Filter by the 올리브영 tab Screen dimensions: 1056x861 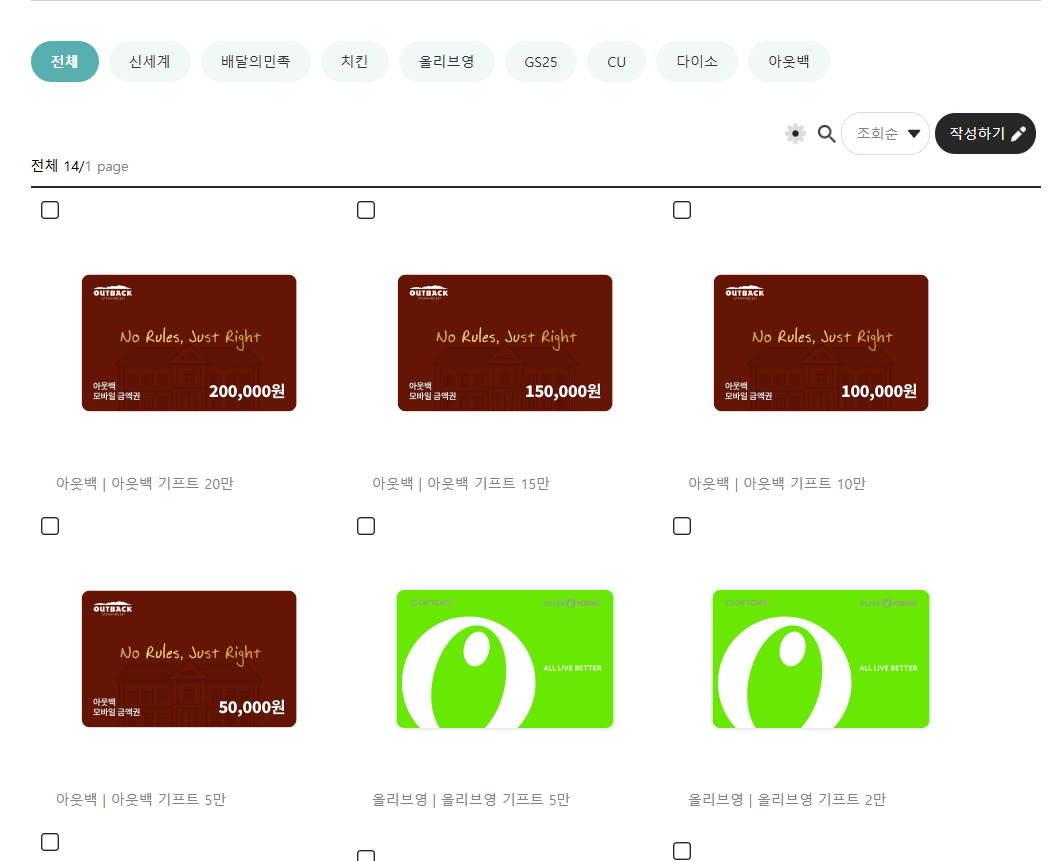447,61
